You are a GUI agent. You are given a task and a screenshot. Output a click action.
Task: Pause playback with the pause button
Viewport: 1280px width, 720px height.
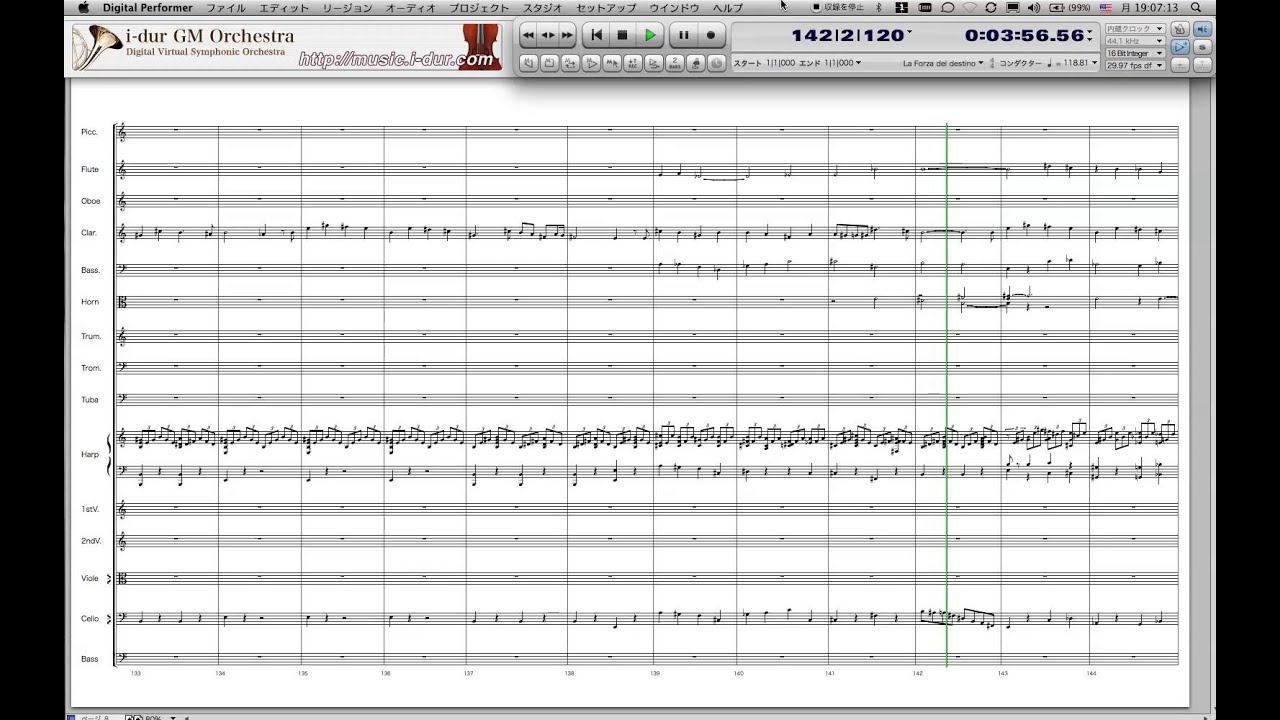[x=684, y=35]
